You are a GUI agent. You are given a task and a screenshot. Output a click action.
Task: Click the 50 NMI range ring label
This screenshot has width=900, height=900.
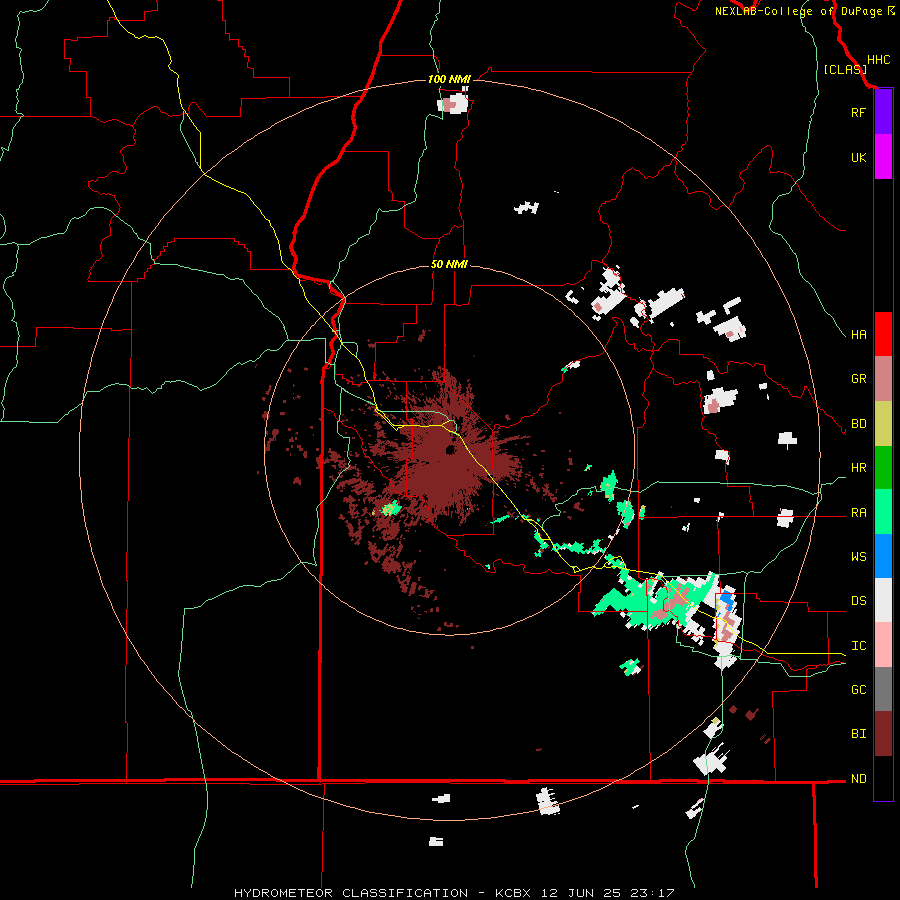tap(449, 264)
